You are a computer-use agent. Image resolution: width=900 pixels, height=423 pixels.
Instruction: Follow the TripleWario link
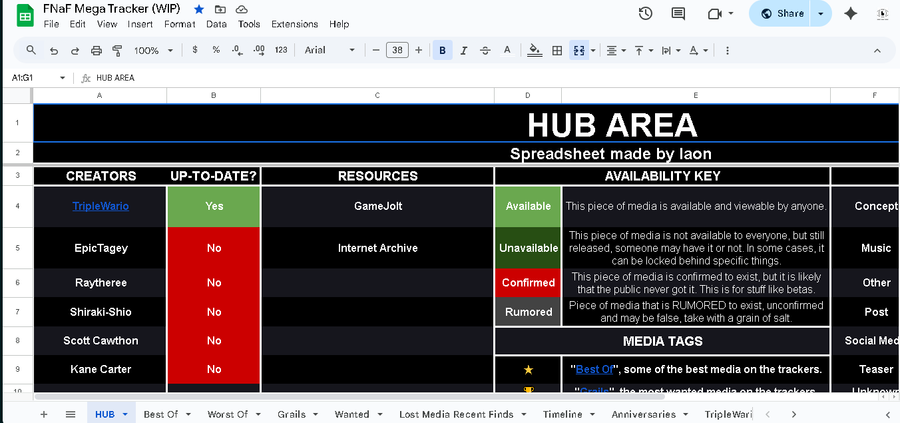coord(100,206)
